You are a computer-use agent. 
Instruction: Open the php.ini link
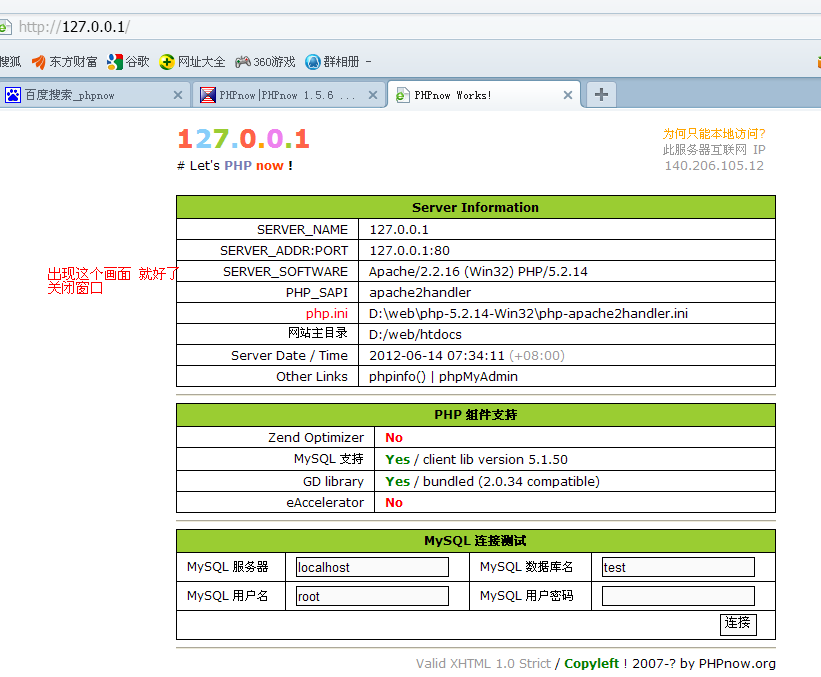pos(327,313)
